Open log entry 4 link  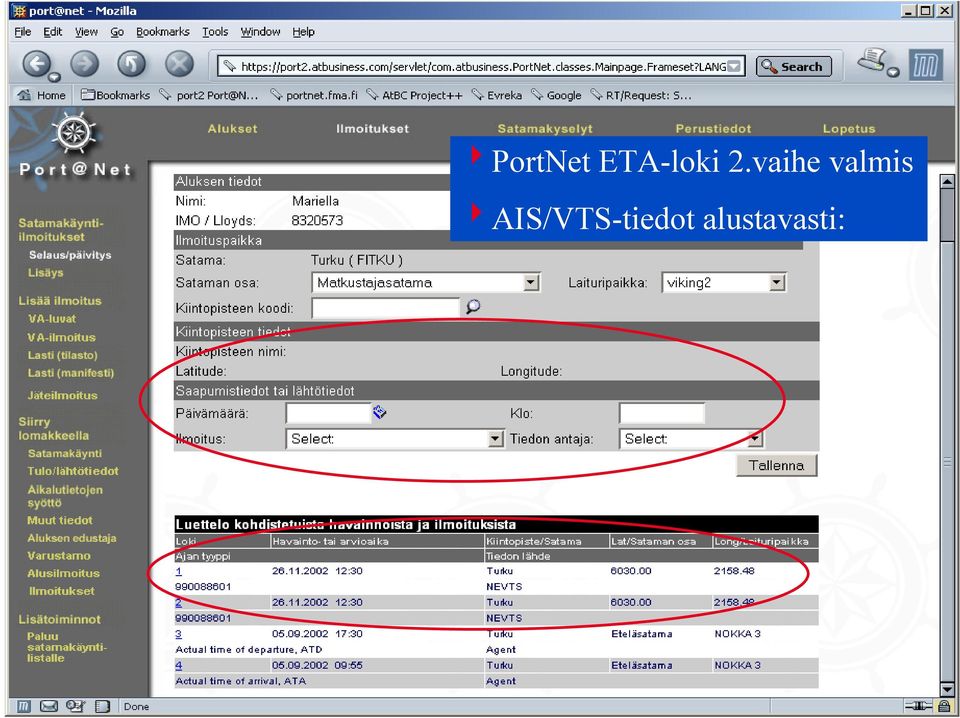pos(178,665)
